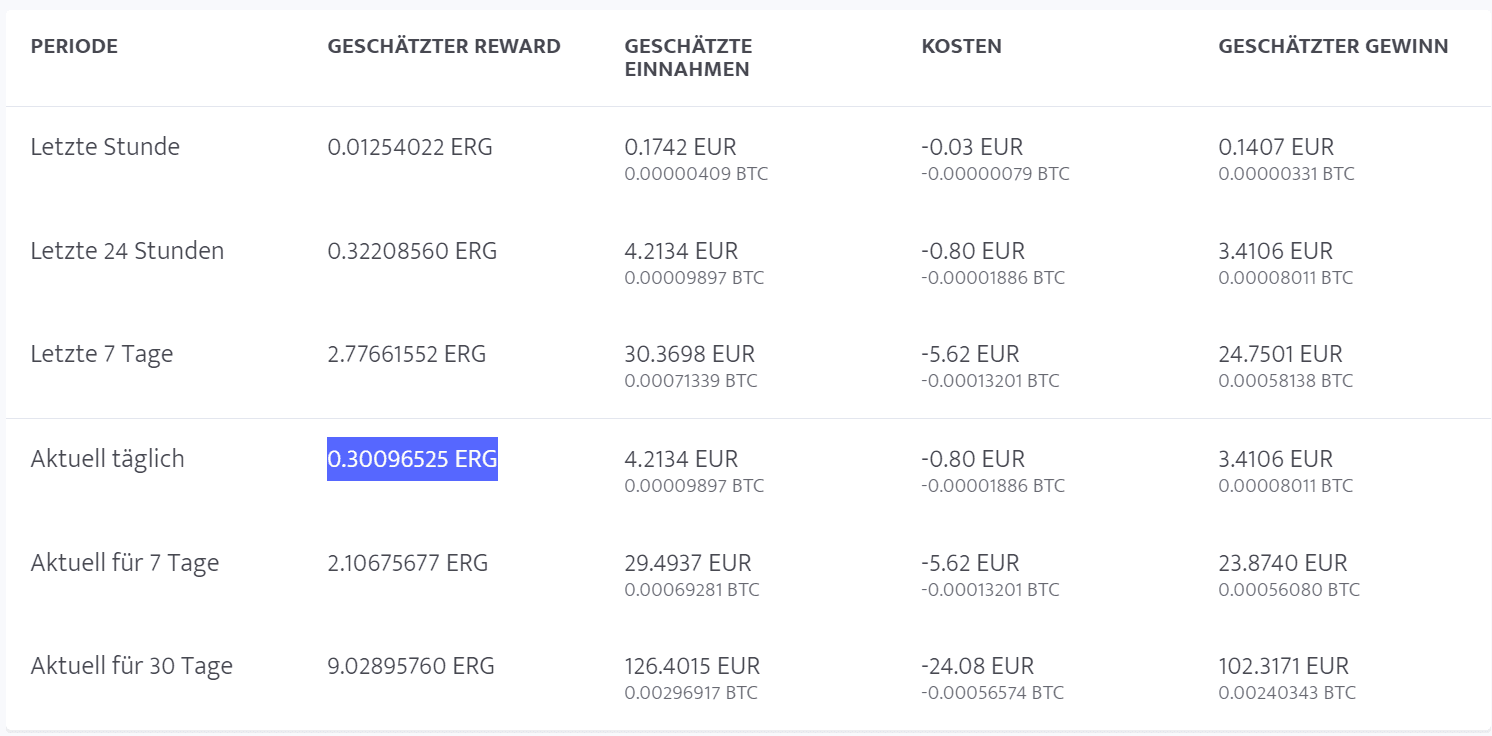Select the Aktuell für 7 Tage label
This screenshot has width=1492, height=736.
point(125,563)
